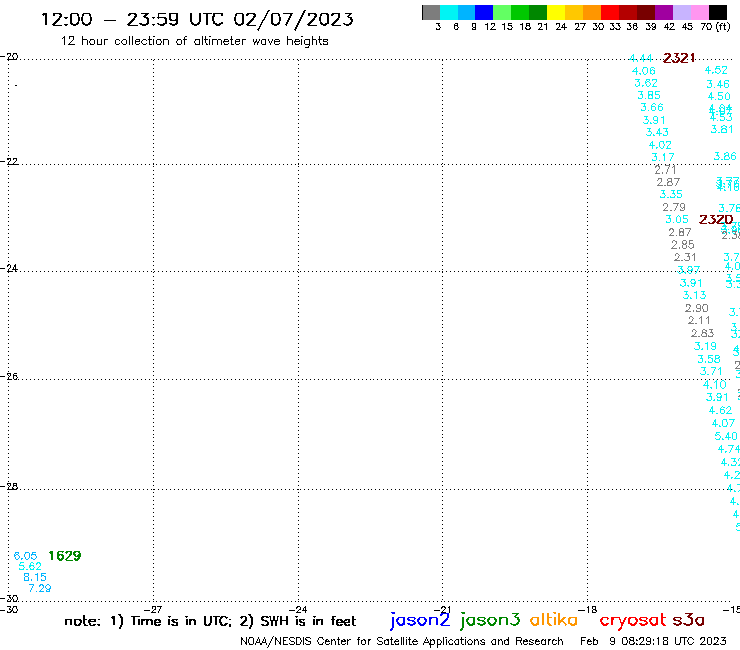Click the wave height value 6.05
The height and width of the screenshot is (650, 740).
tap(25, 556)
